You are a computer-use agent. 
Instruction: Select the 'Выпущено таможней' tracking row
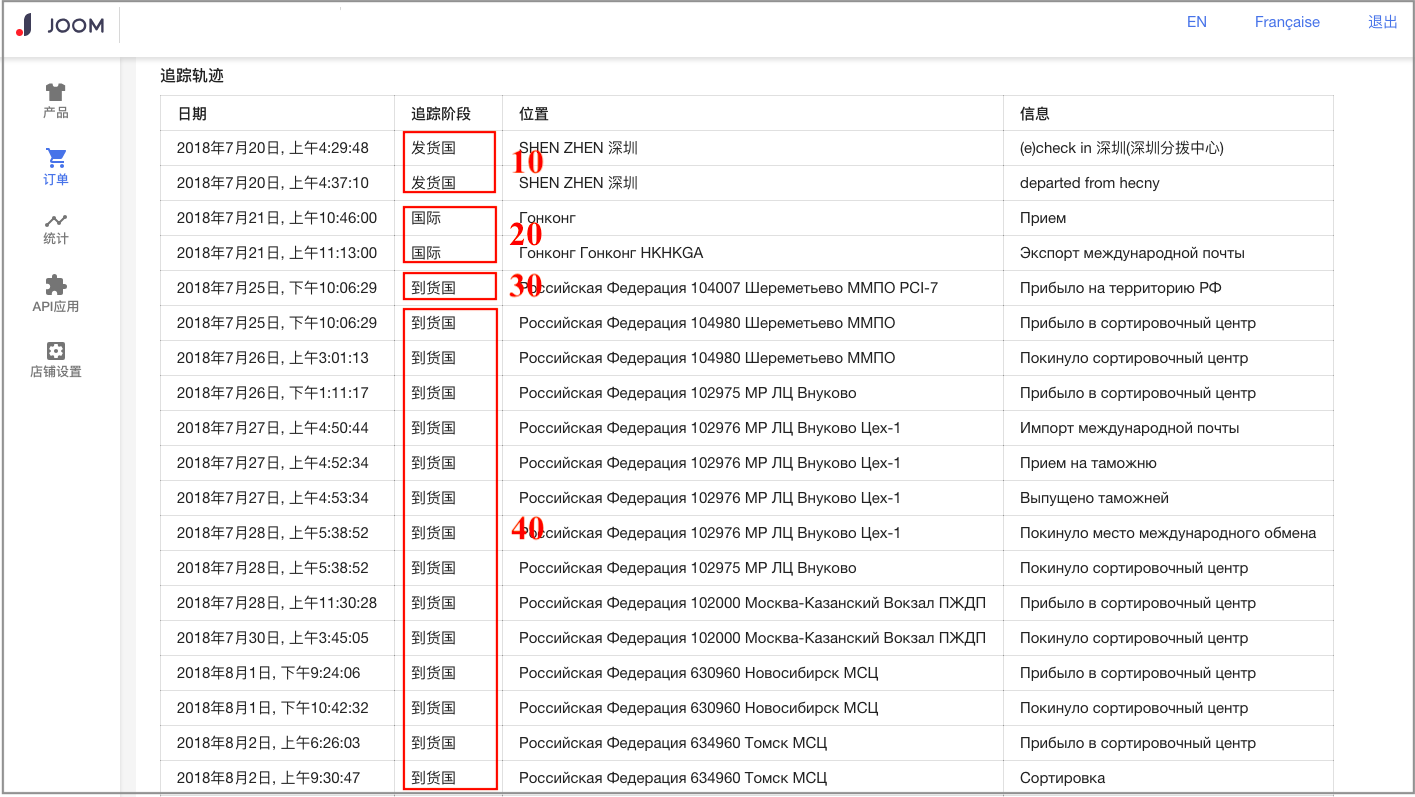(x=1094, y=498)
